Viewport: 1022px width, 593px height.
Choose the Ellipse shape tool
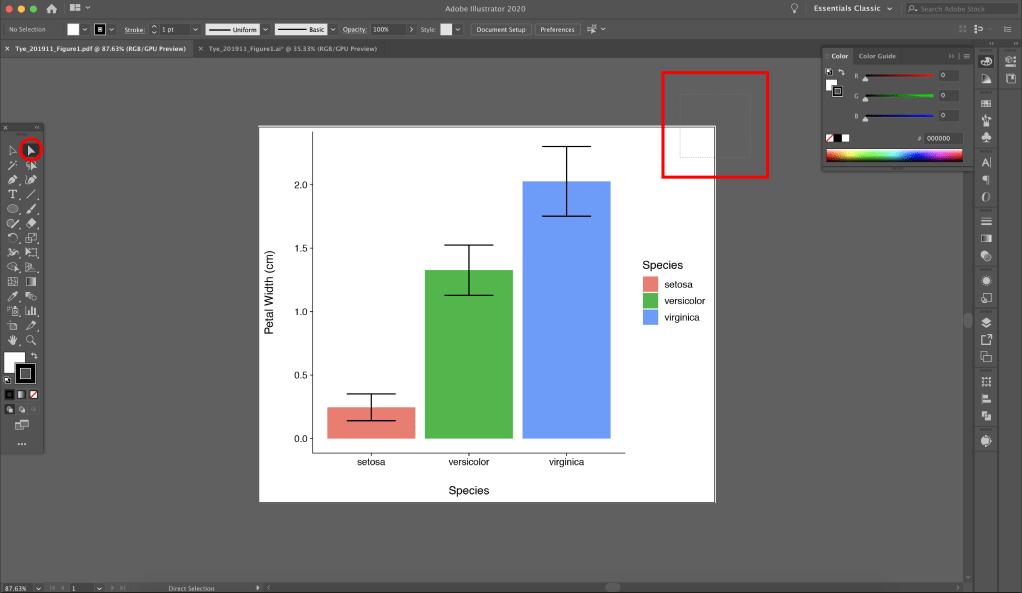(13, 209)
